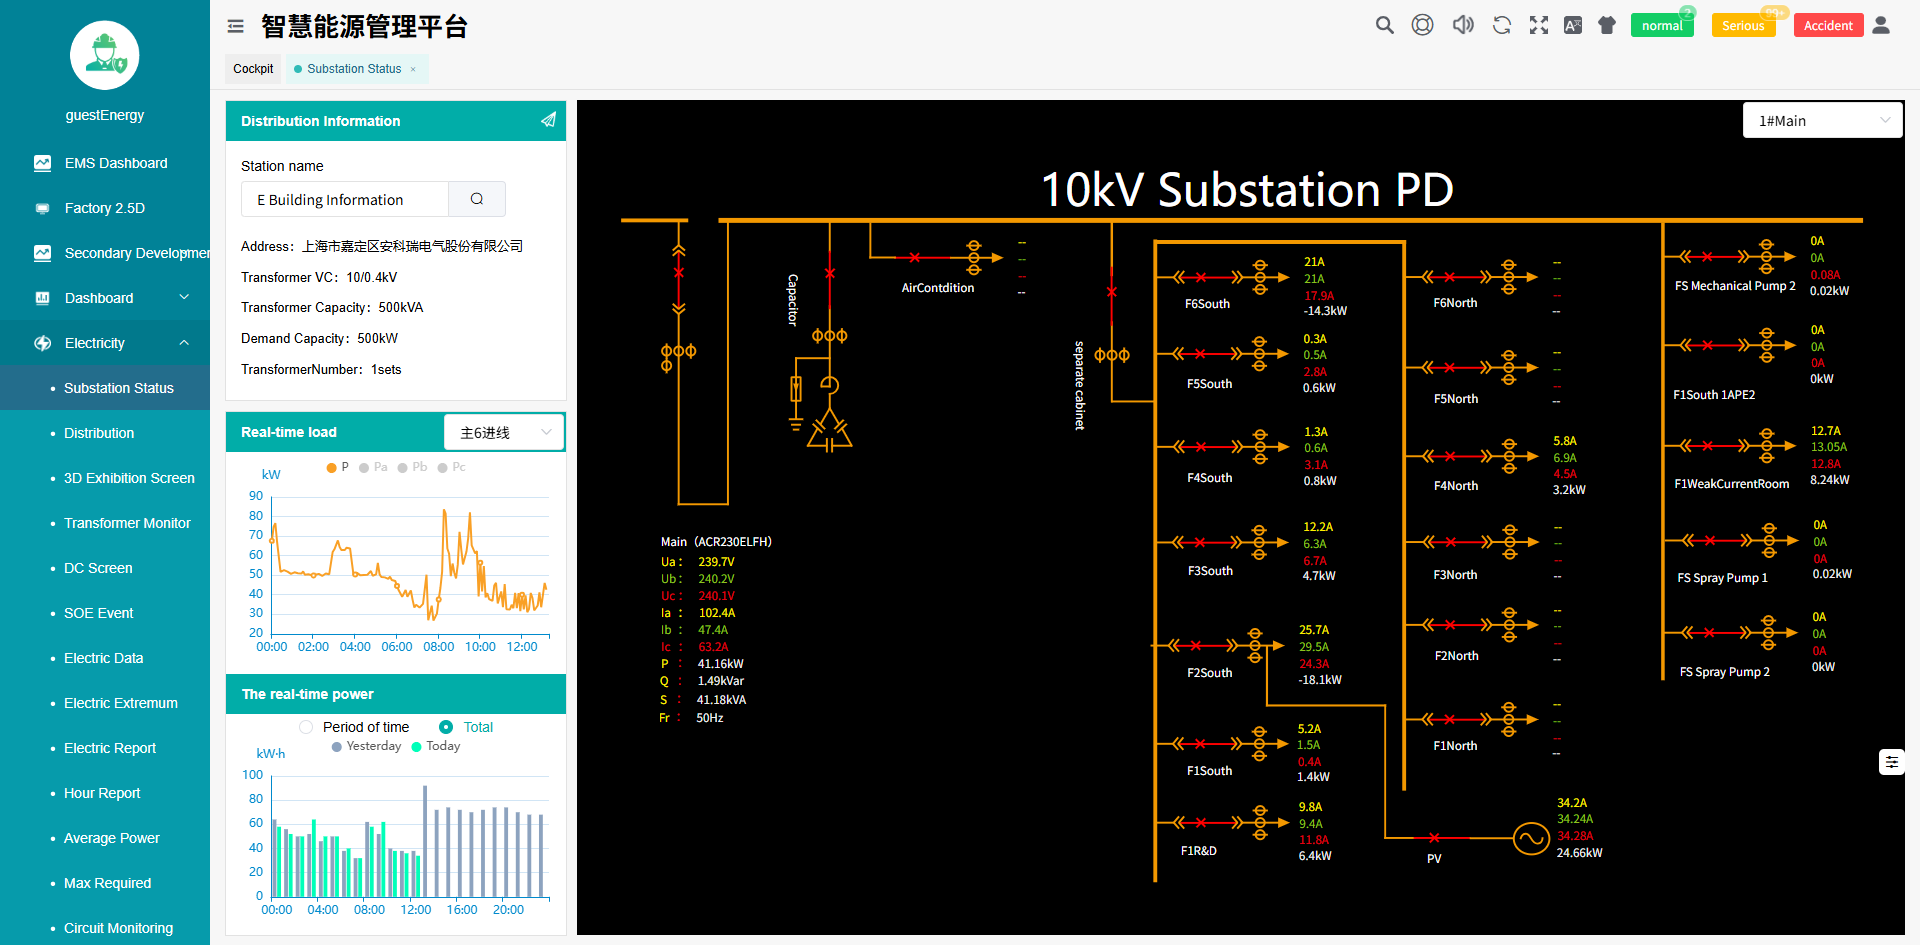Open Distribution menu item
Image resolution: width=1920 pixels, height=945 pixels.
105,433
